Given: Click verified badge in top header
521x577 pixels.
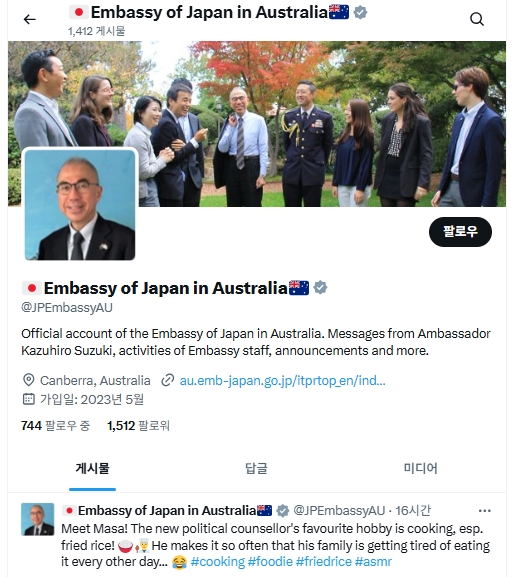Looking at the screenshot, I should 360,13.
